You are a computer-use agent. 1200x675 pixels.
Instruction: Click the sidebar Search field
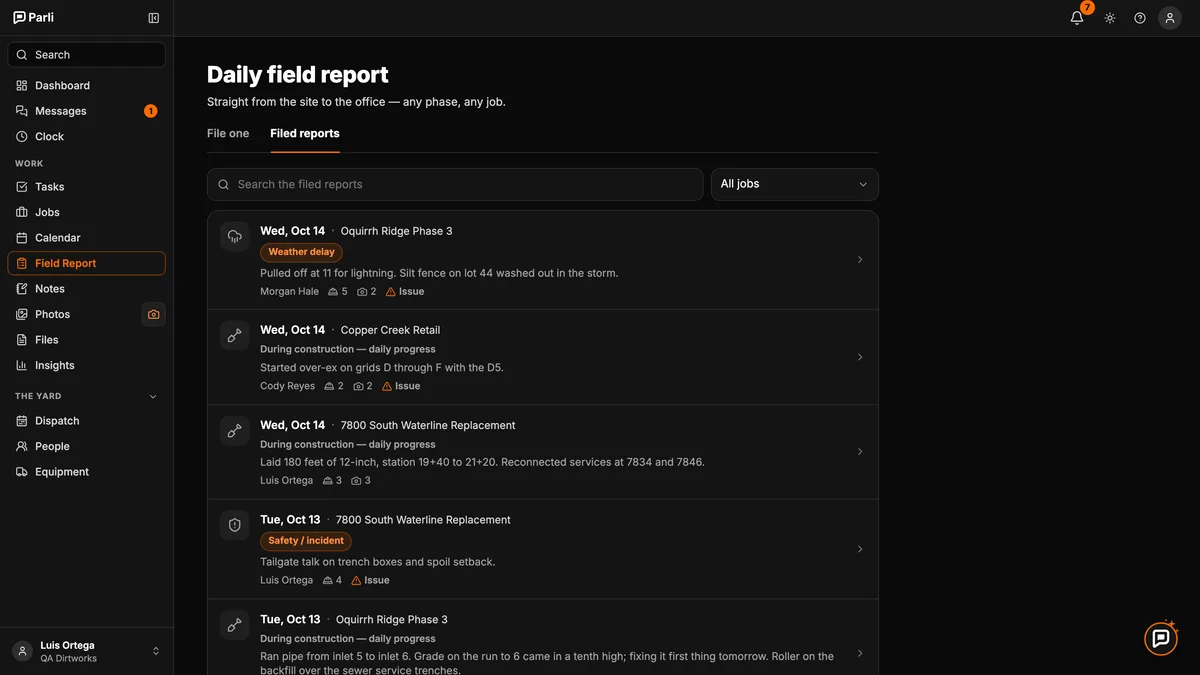tap(86, 55)
